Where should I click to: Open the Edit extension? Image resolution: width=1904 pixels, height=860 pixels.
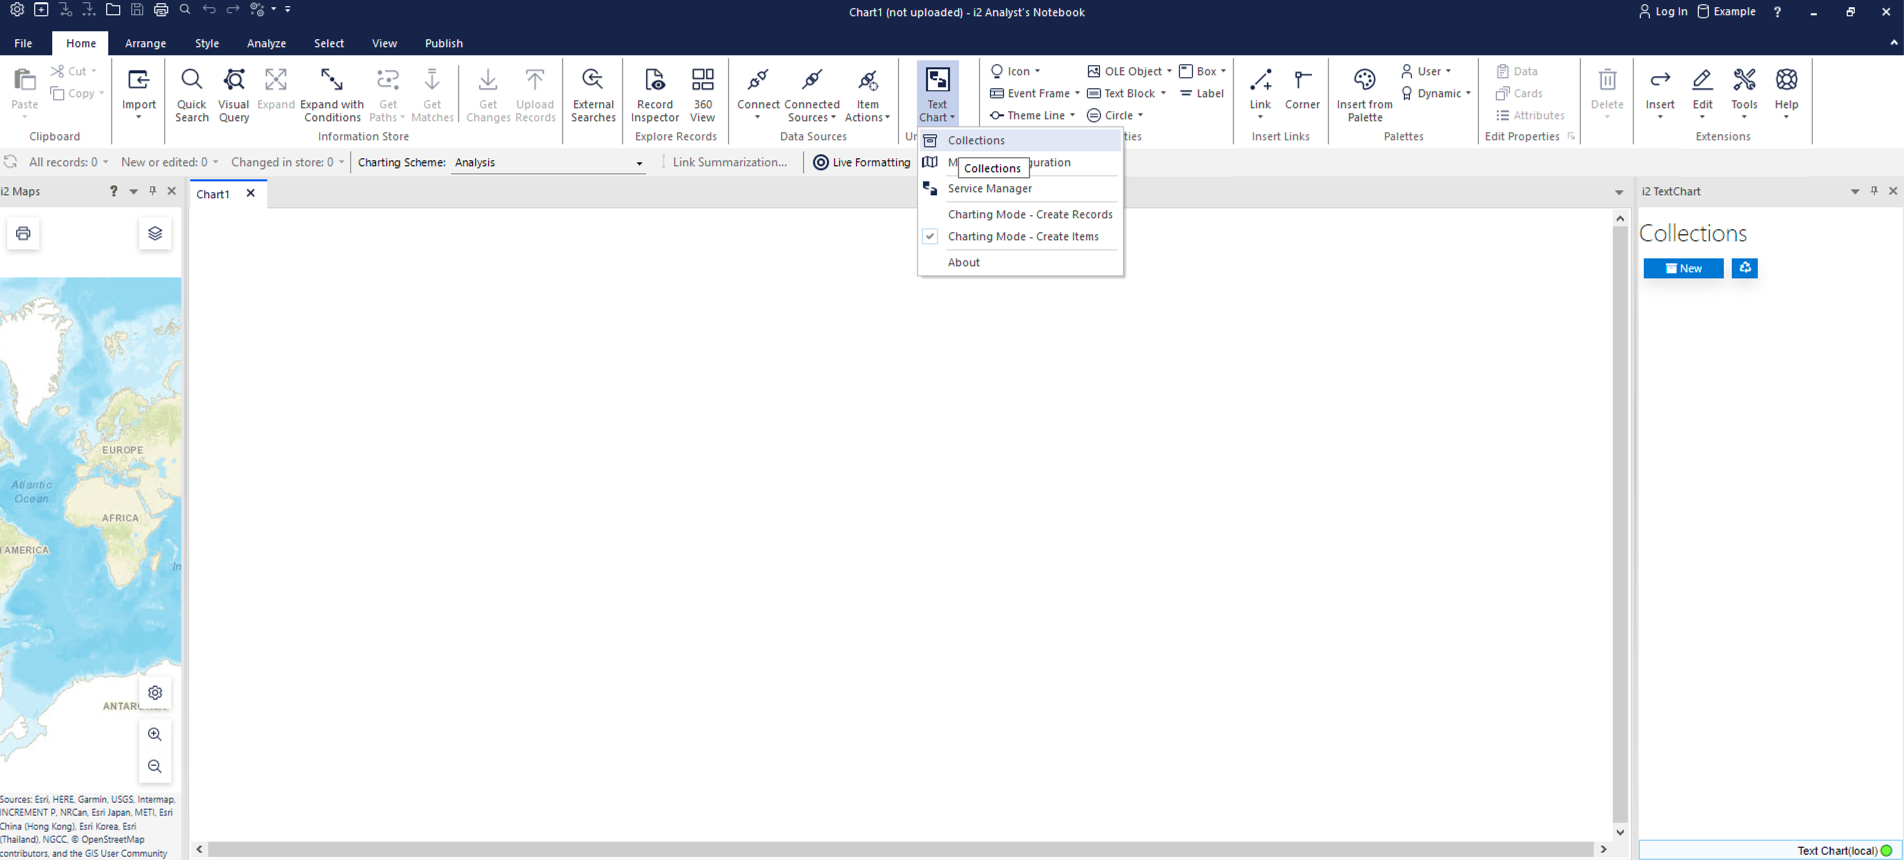point(1702,93)
